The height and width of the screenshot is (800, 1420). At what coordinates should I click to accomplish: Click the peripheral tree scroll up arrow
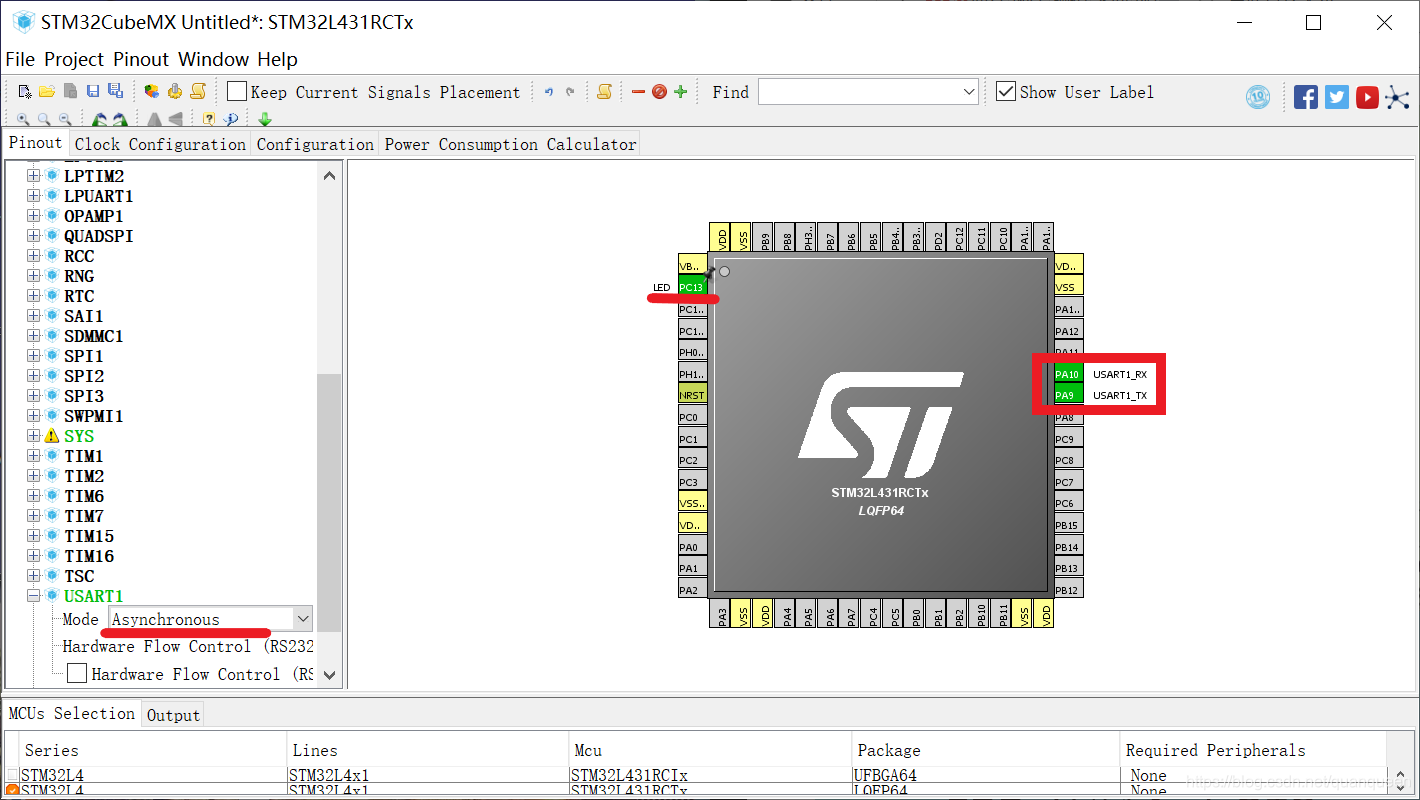tap(329, 175)
